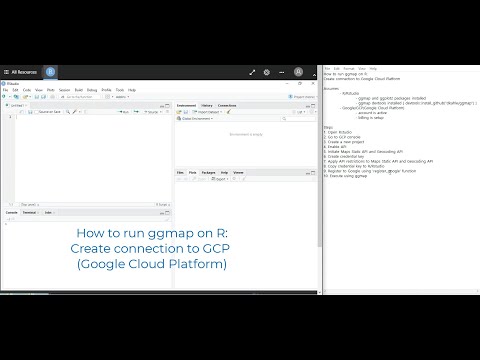Click the New File icon in RStudio toolbar
The width and height of the screenshot is (480, 360).
4,97
